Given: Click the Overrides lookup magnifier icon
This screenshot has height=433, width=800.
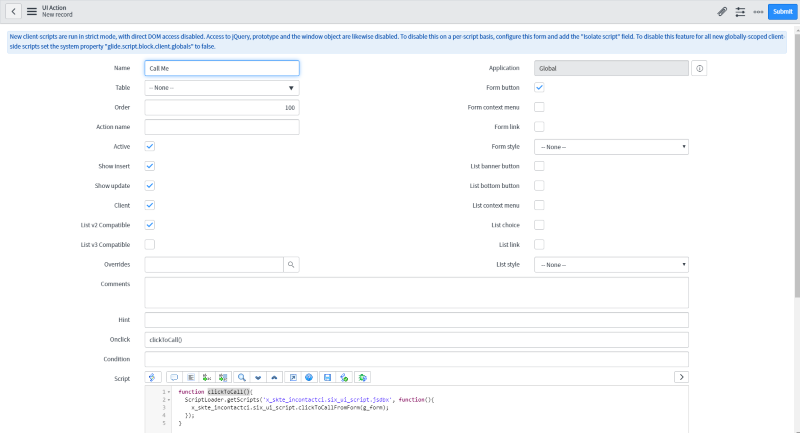Looking at the screenshot, I should point(291,264).
